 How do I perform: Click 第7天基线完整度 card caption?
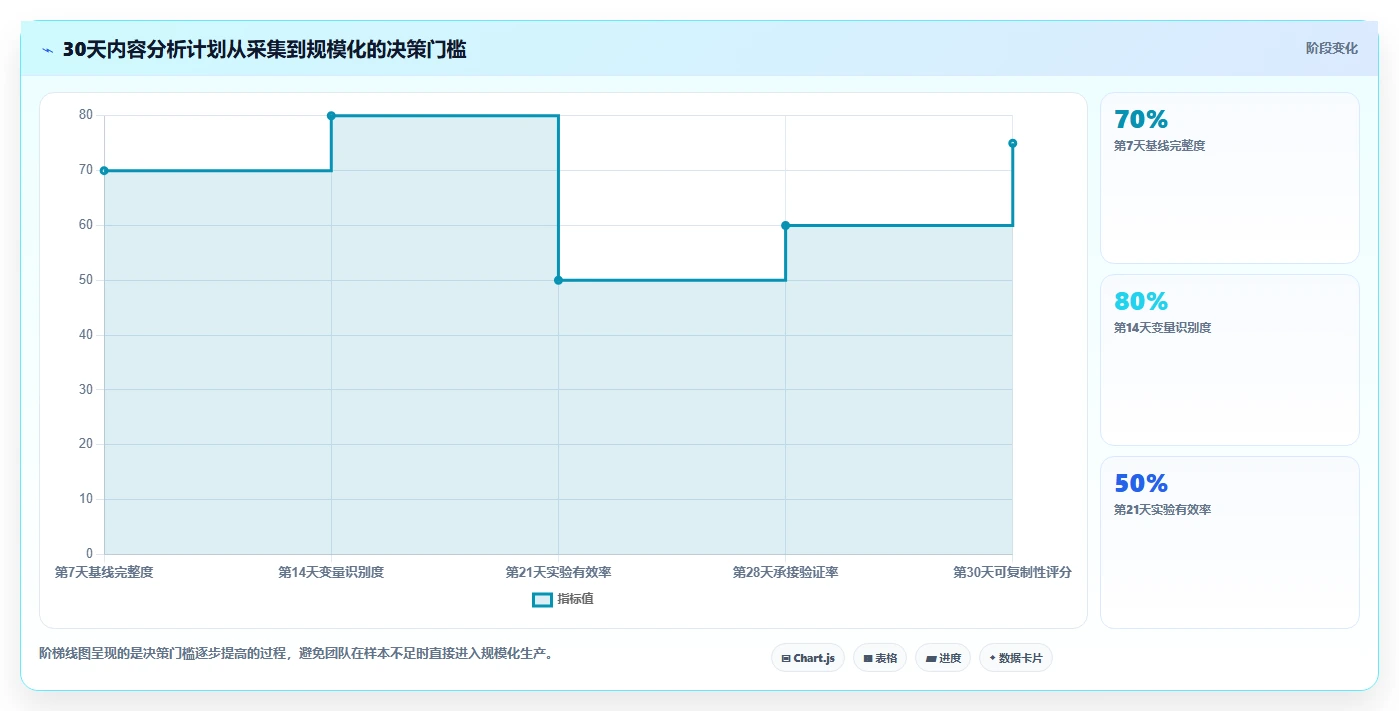tap(1160, 146)
